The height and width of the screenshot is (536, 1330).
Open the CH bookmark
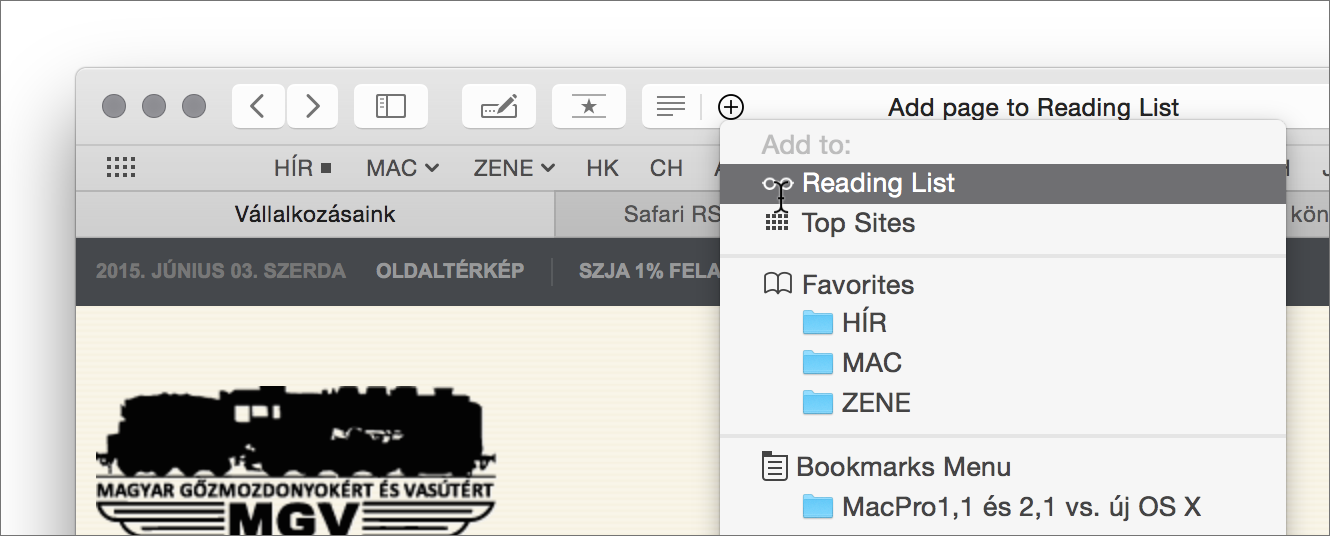point(666,168)
